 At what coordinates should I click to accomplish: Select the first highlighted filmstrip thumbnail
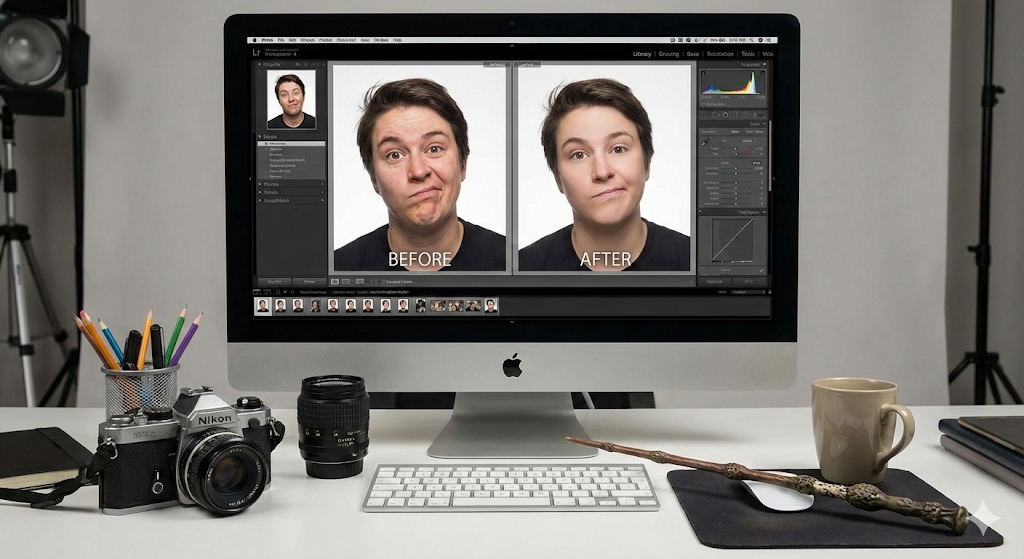[x=263, y=306]
